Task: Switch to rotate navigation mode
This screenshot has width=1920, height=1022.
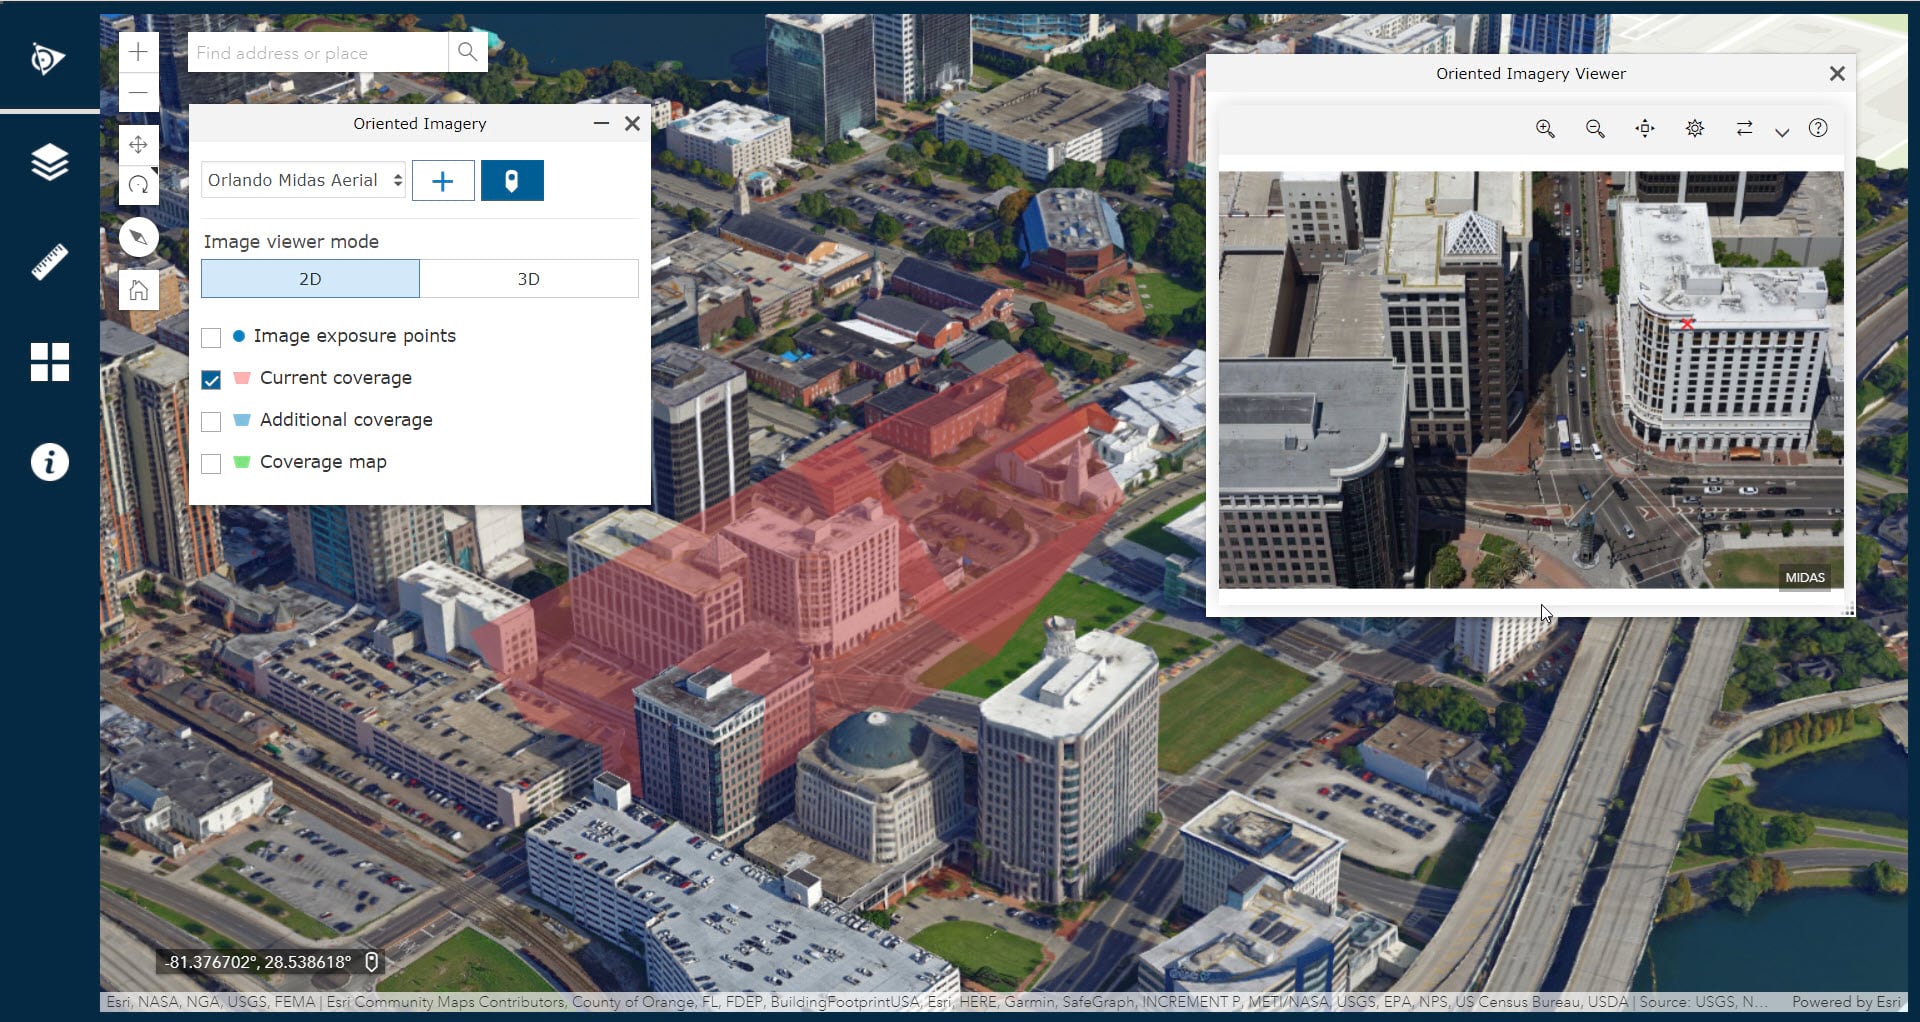Action: coord(139,184)
